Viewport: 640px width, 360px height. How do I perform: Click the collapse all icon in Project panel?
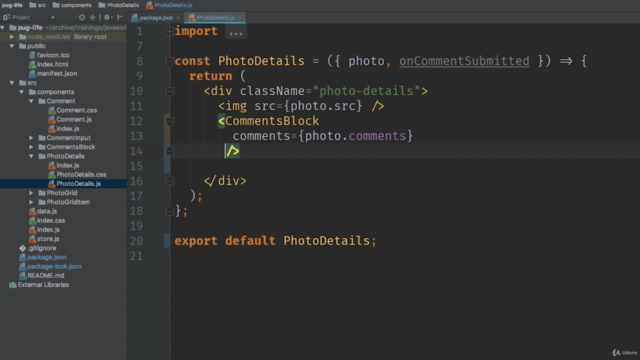tap(93, 17)
